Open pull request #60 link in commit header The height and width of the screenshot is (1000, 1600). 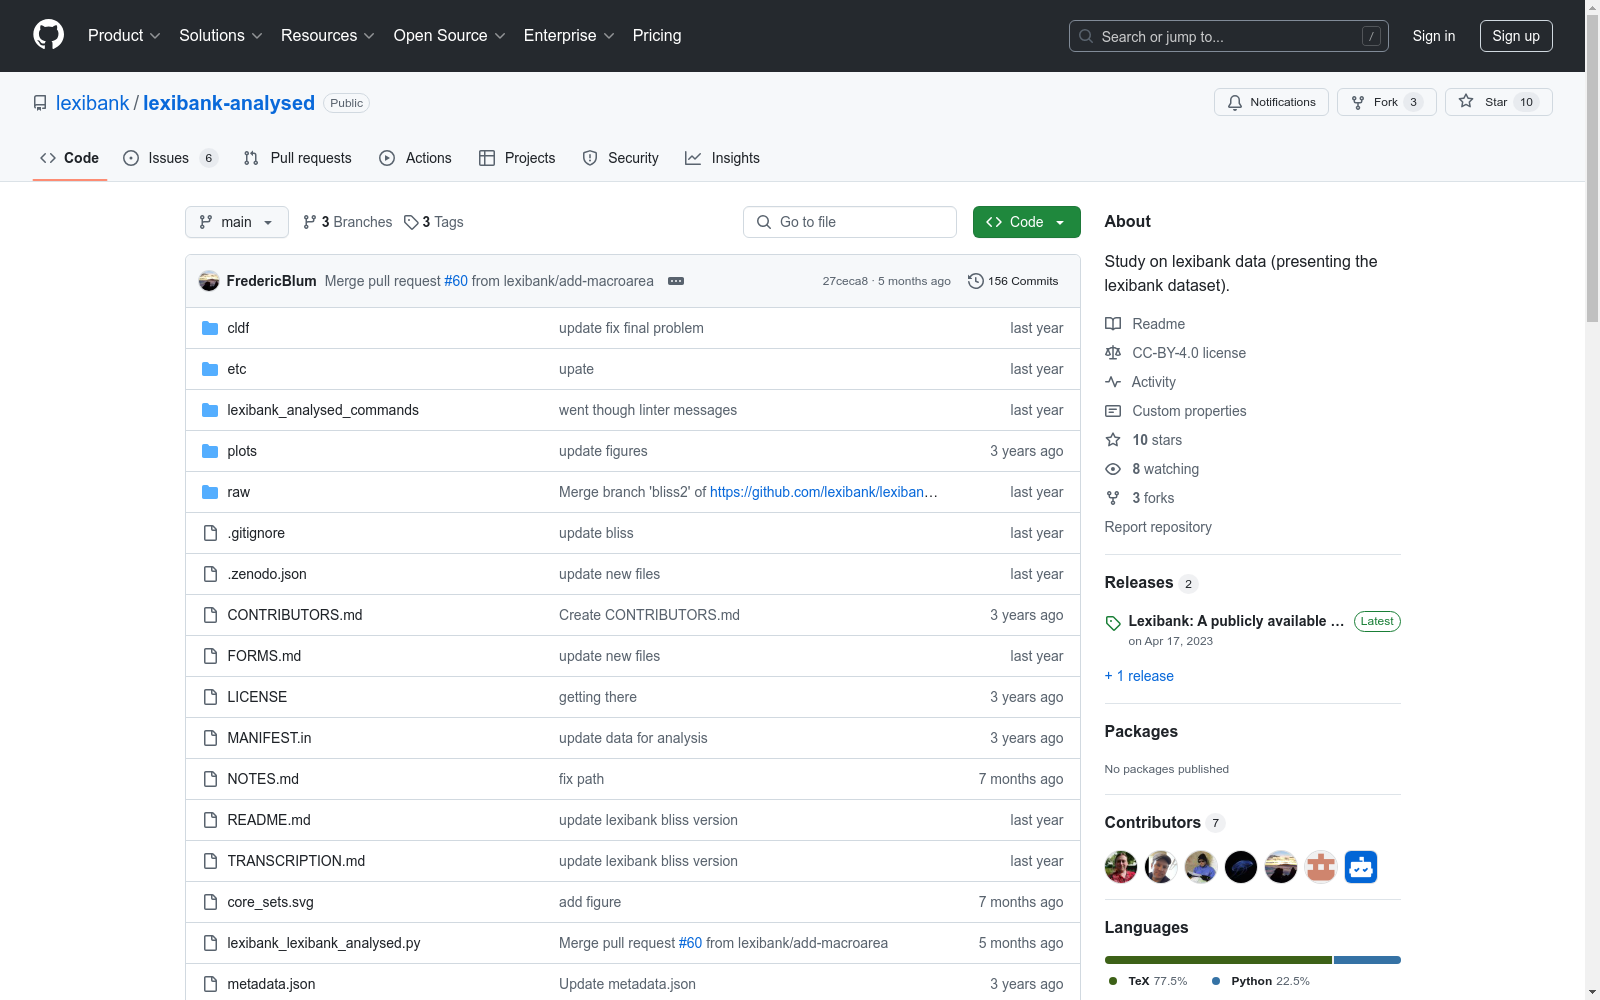[456, 281]
